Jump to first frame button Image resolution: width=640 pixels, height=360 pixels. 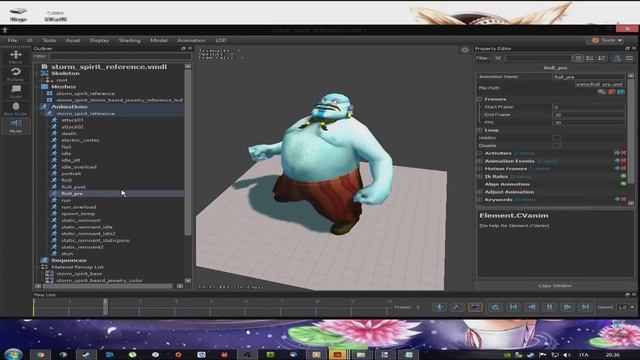513,307
